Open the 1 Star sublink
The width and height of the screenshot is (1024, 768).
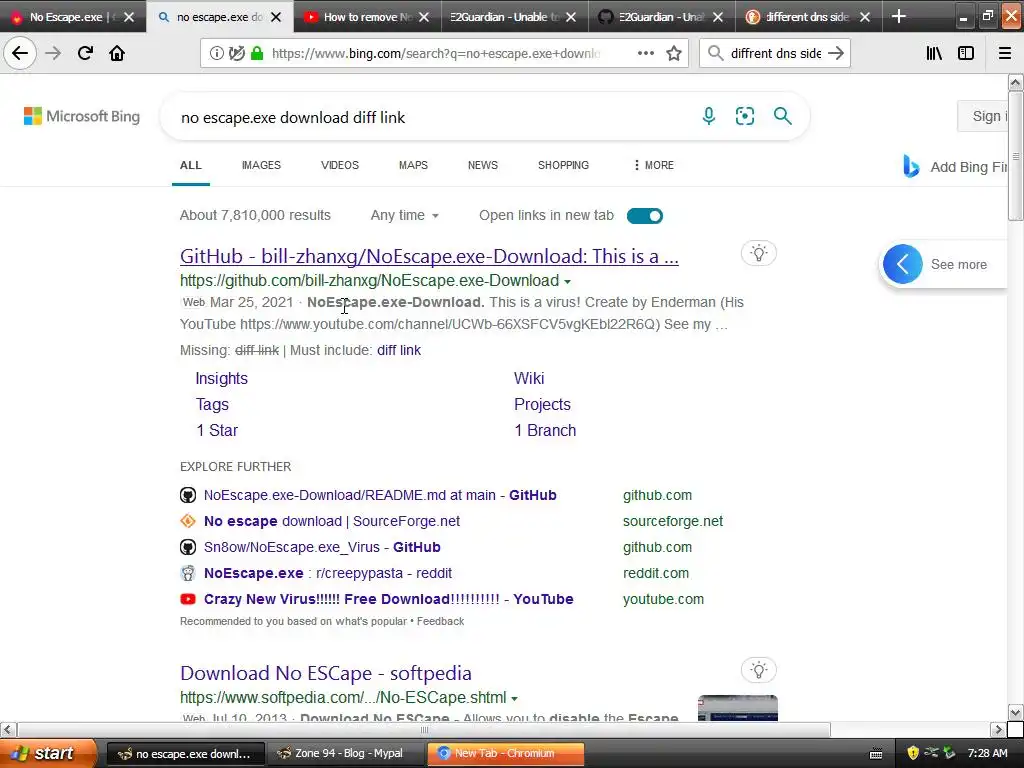pos(217,430)
